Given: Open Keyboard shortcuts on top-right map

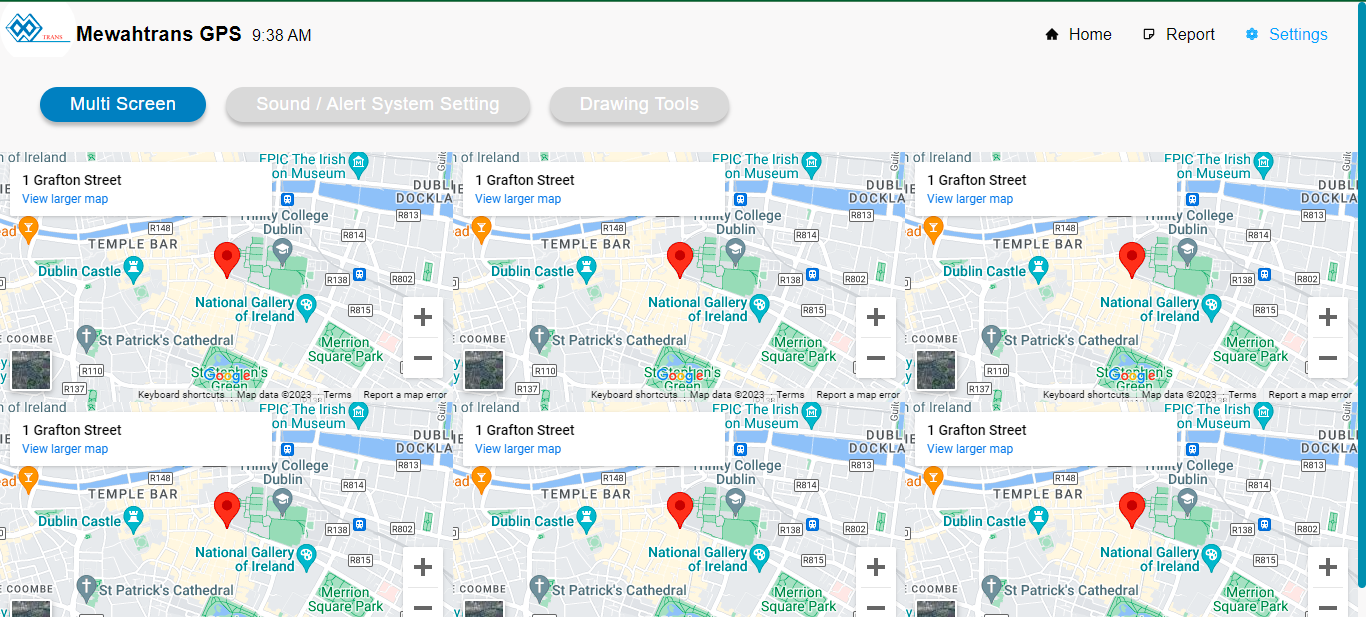Looking at the screenshot, I should (1087, 395).
